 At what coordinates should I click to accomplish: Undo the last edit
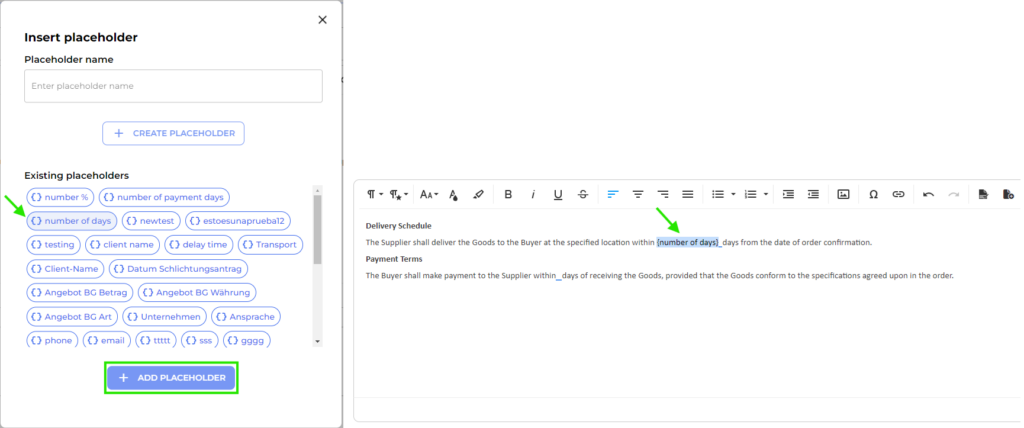pos(928,194)
